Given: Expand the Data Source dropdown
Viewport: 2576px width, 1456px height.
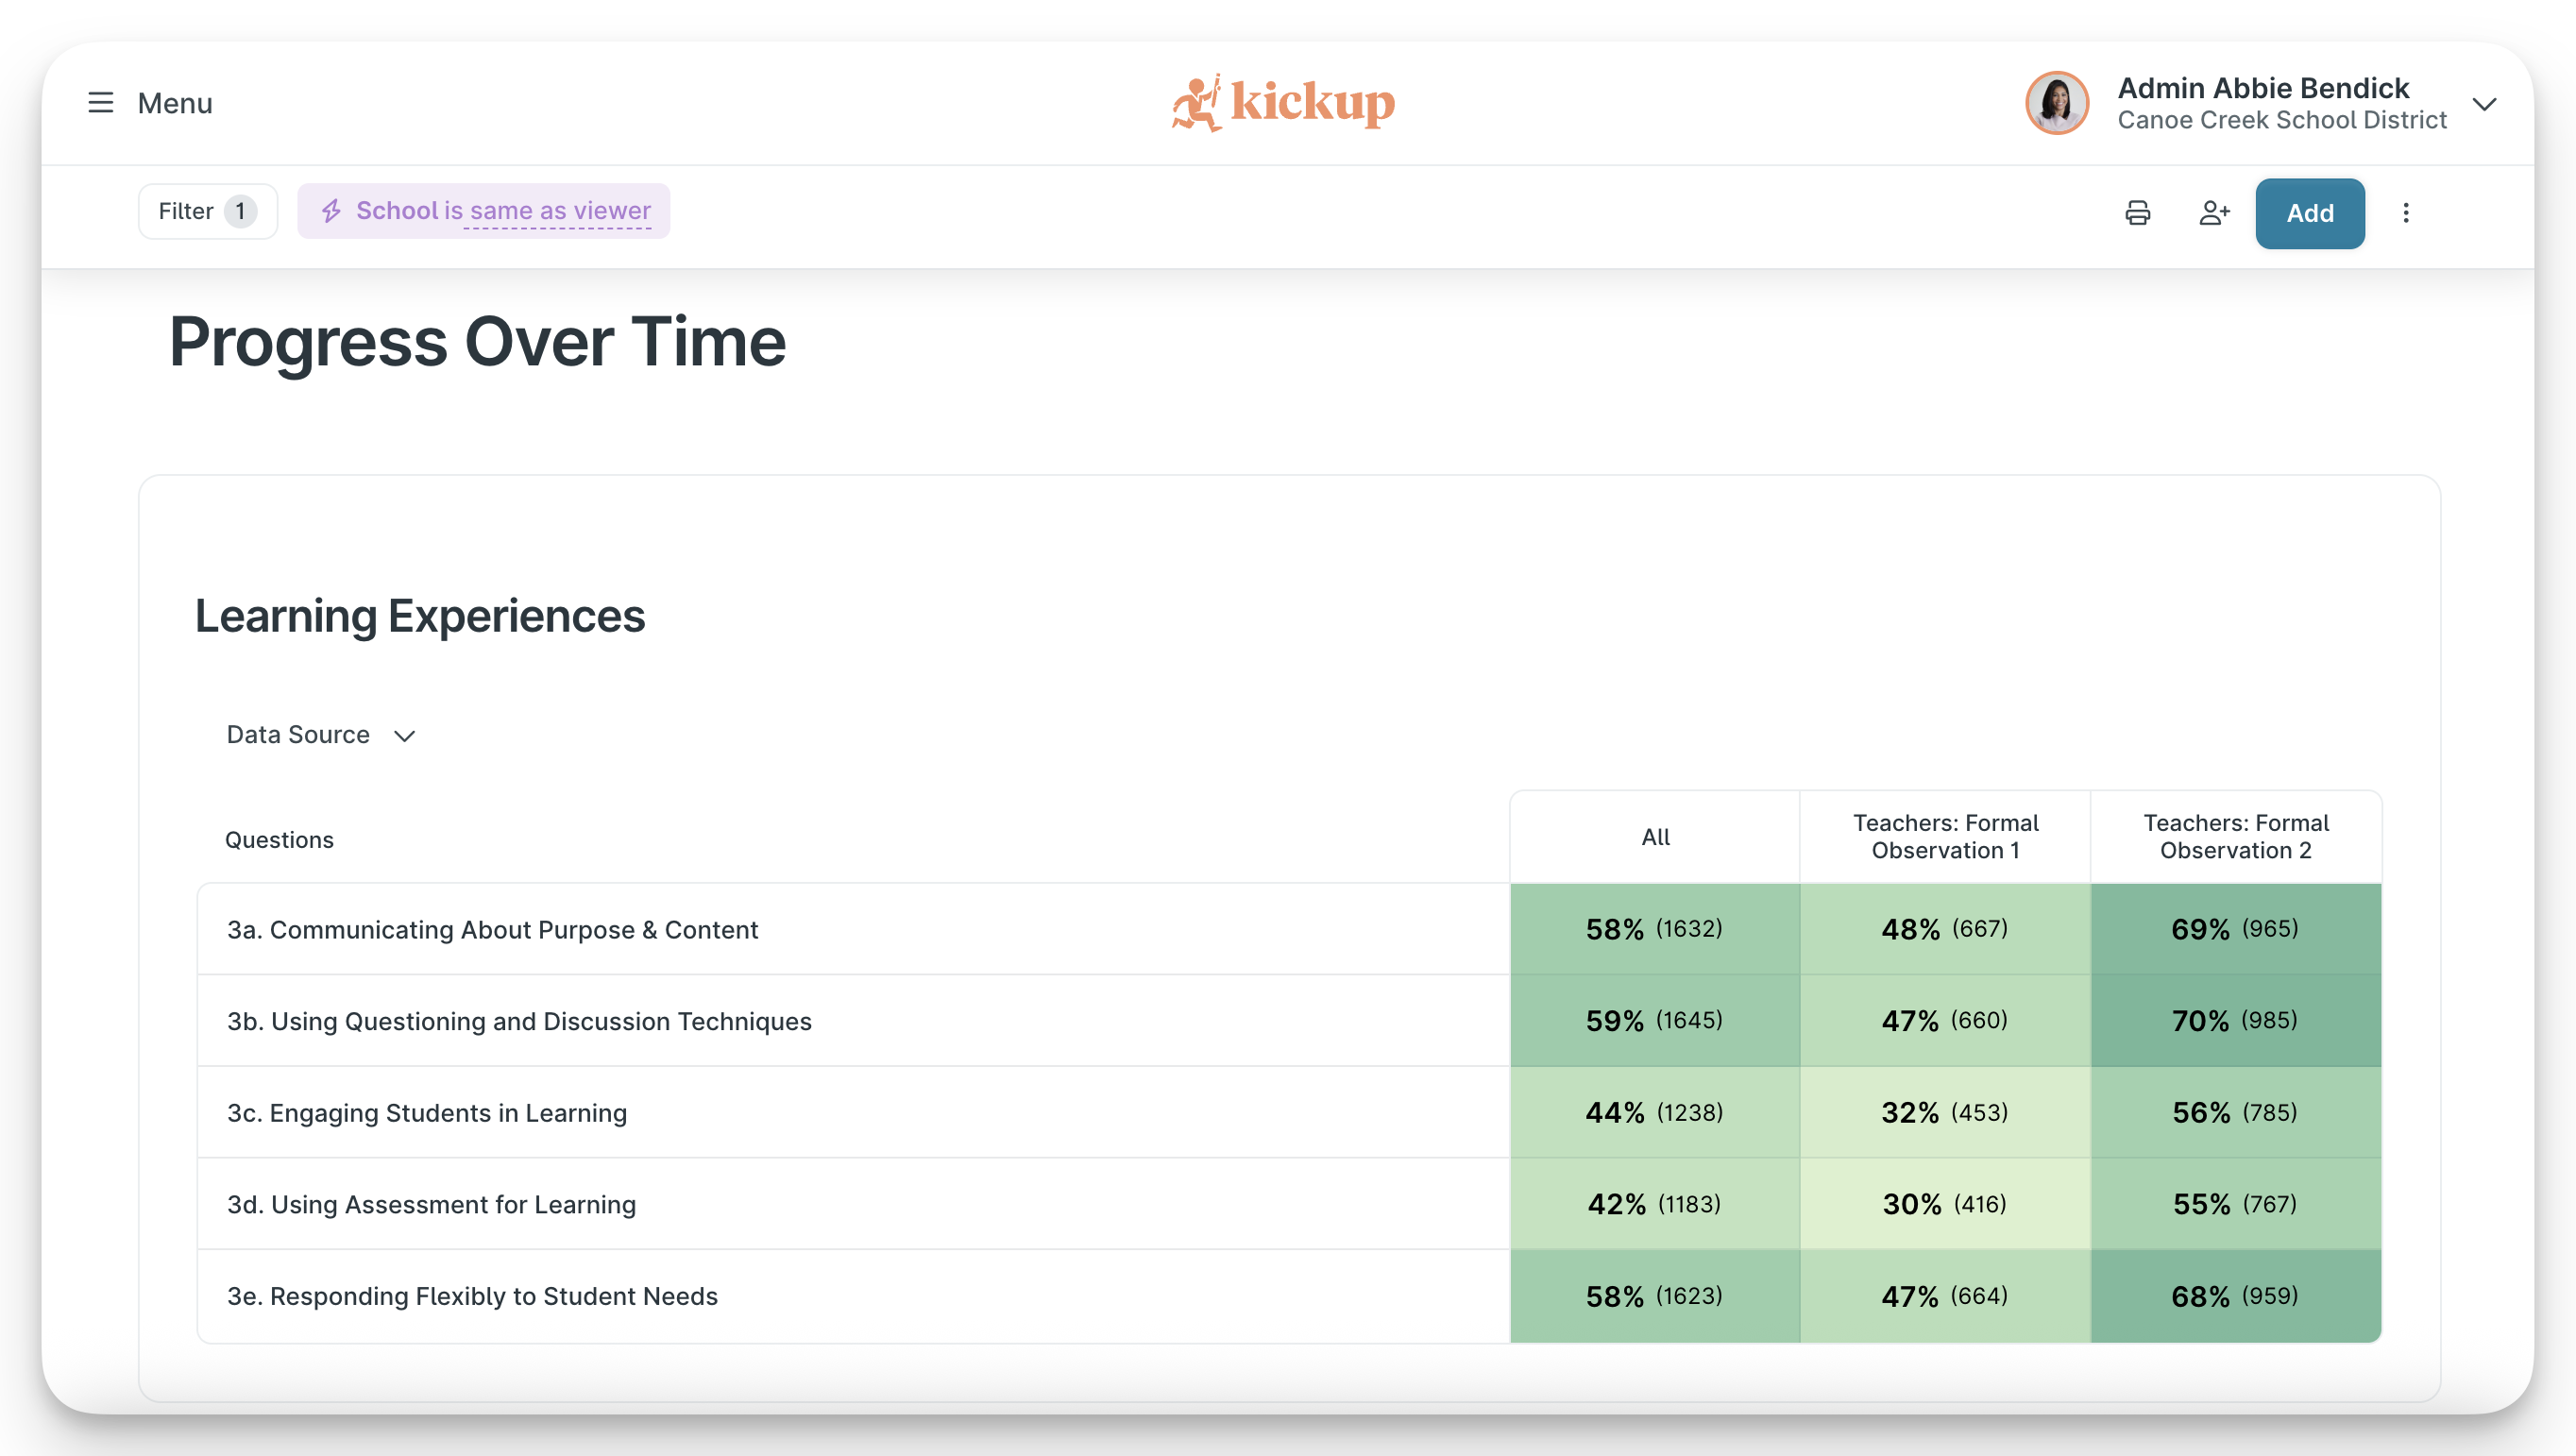Looking at the screenshot, I should tap(320, 735).
